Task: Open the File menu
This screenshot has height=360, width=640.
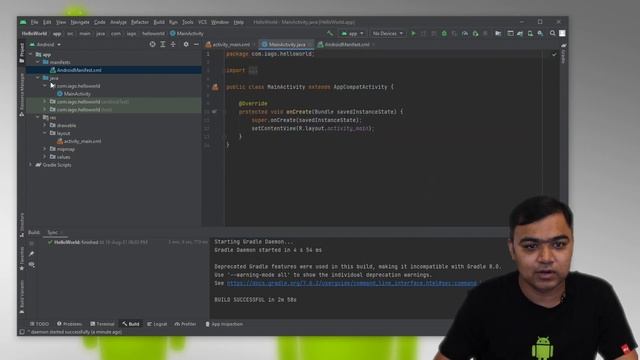Action: 34,22
